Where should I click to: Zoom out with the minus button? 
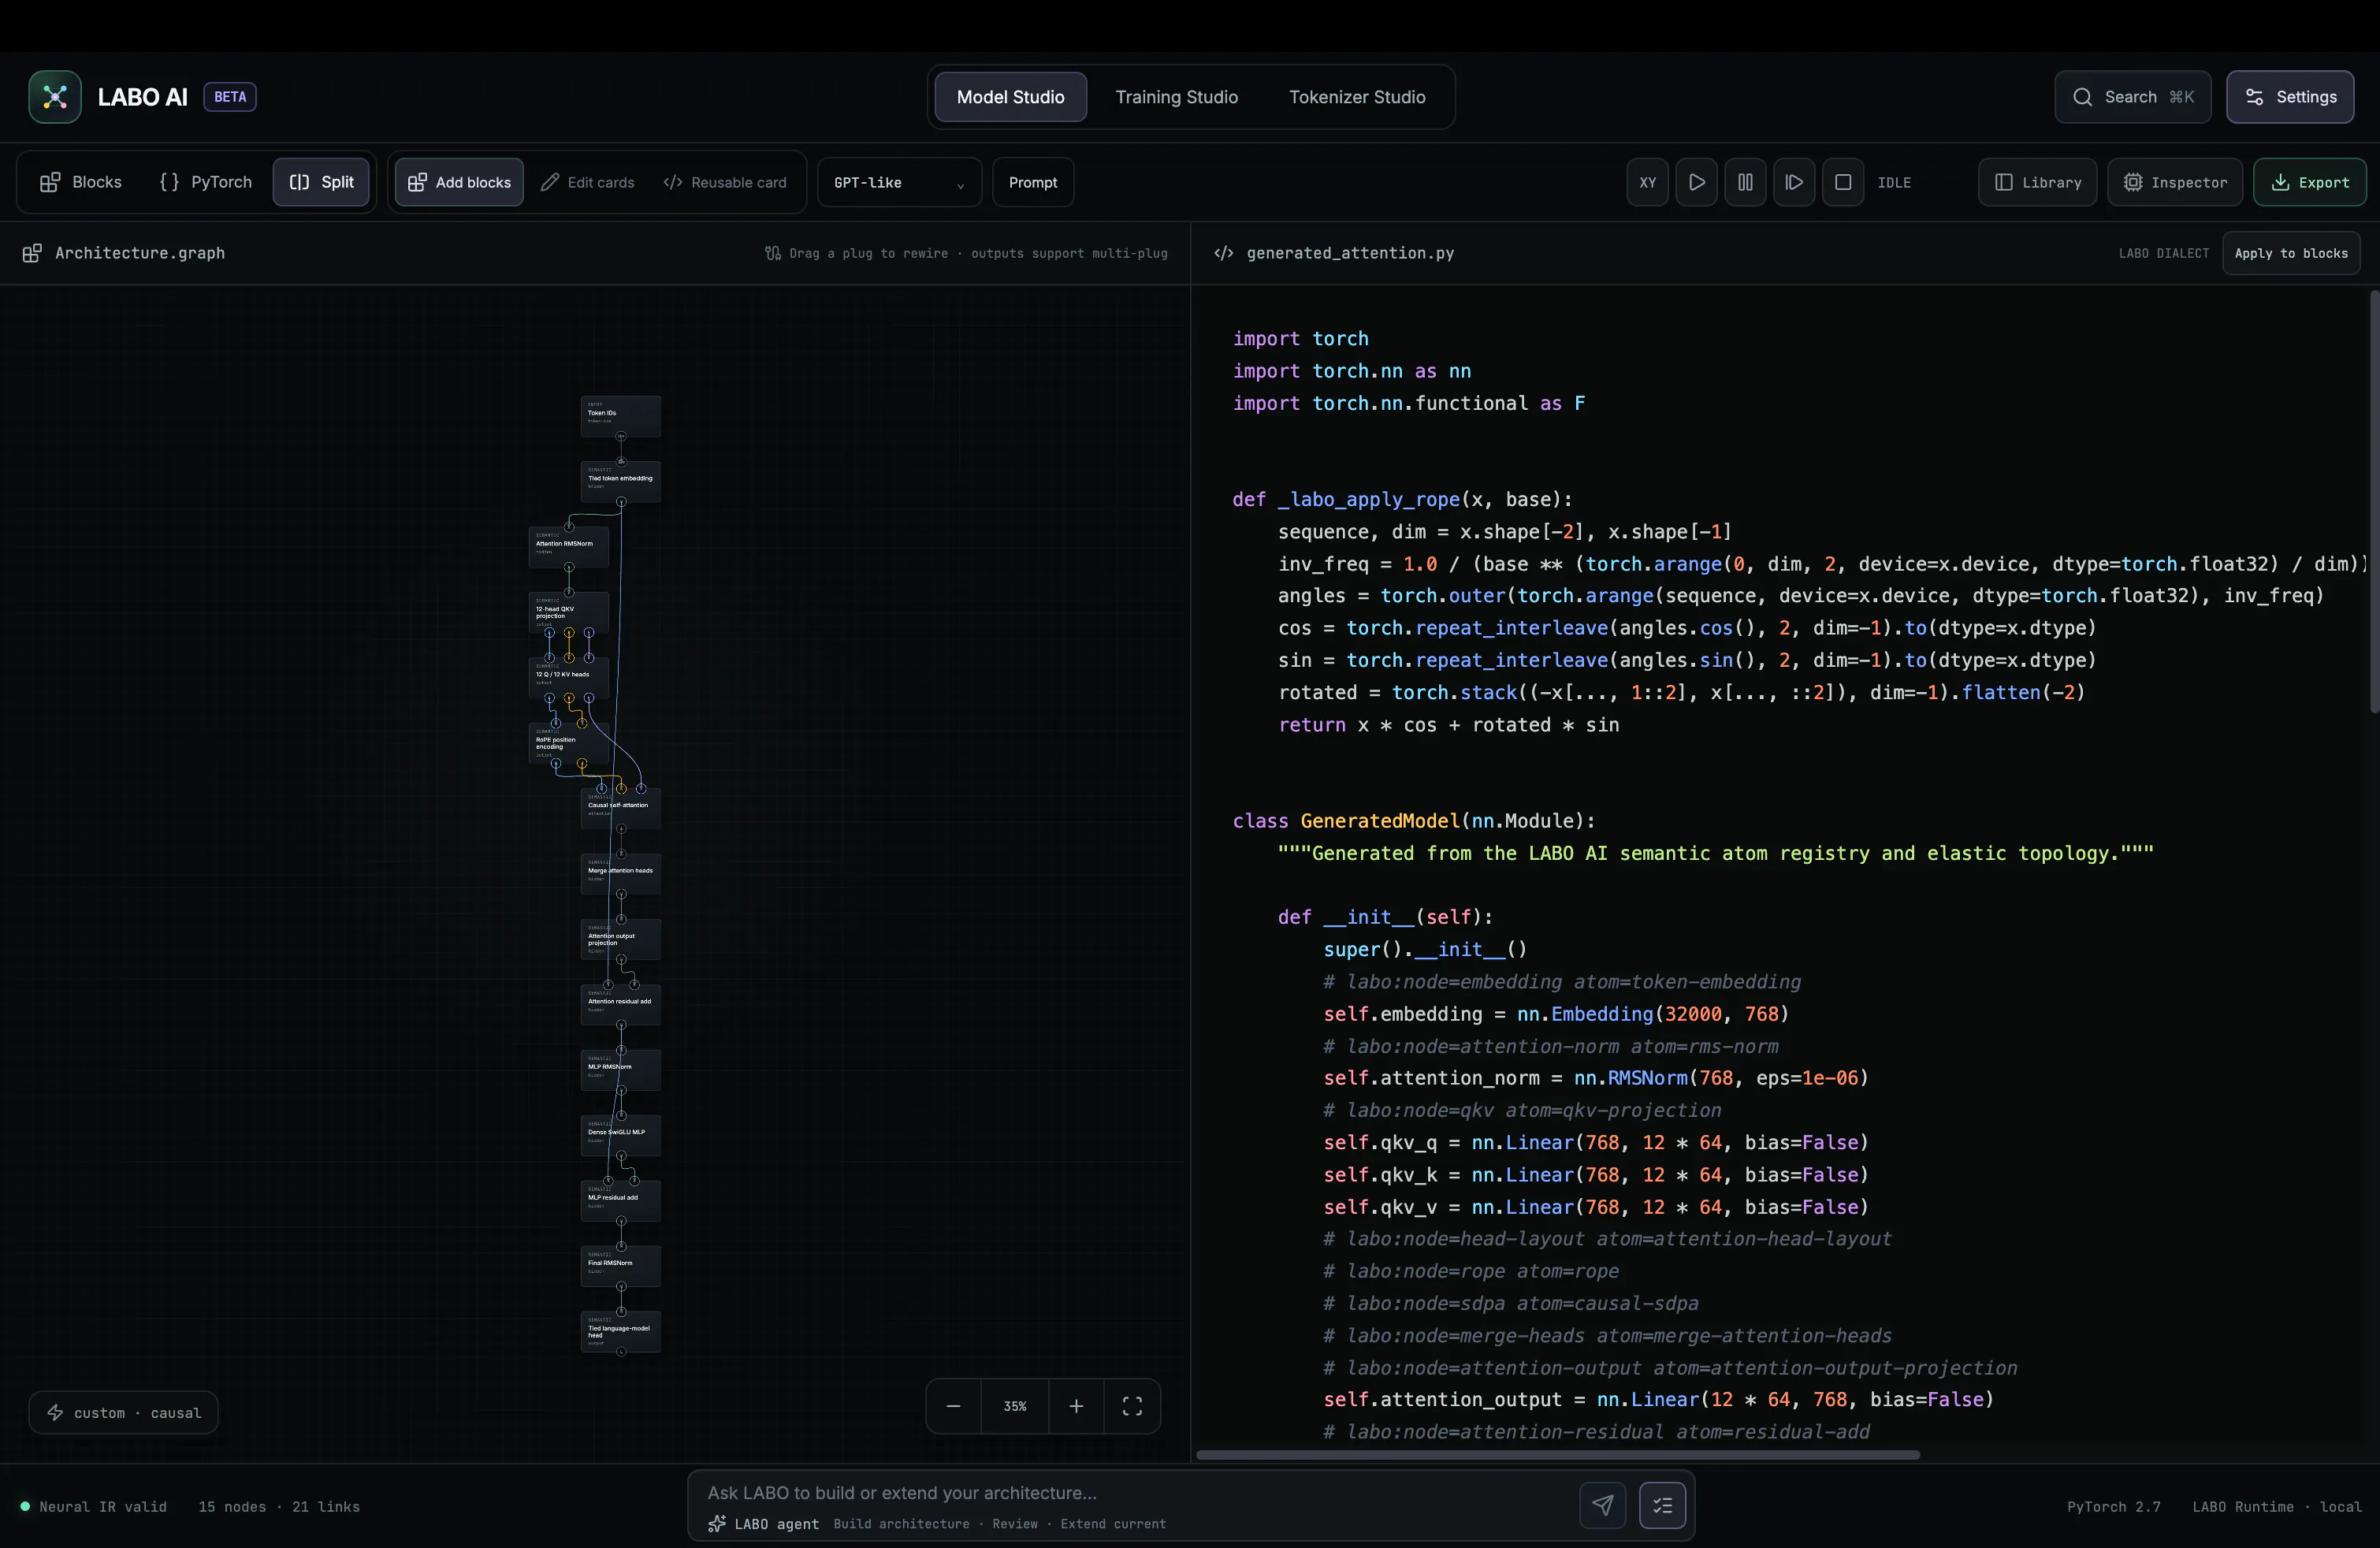953,1406
